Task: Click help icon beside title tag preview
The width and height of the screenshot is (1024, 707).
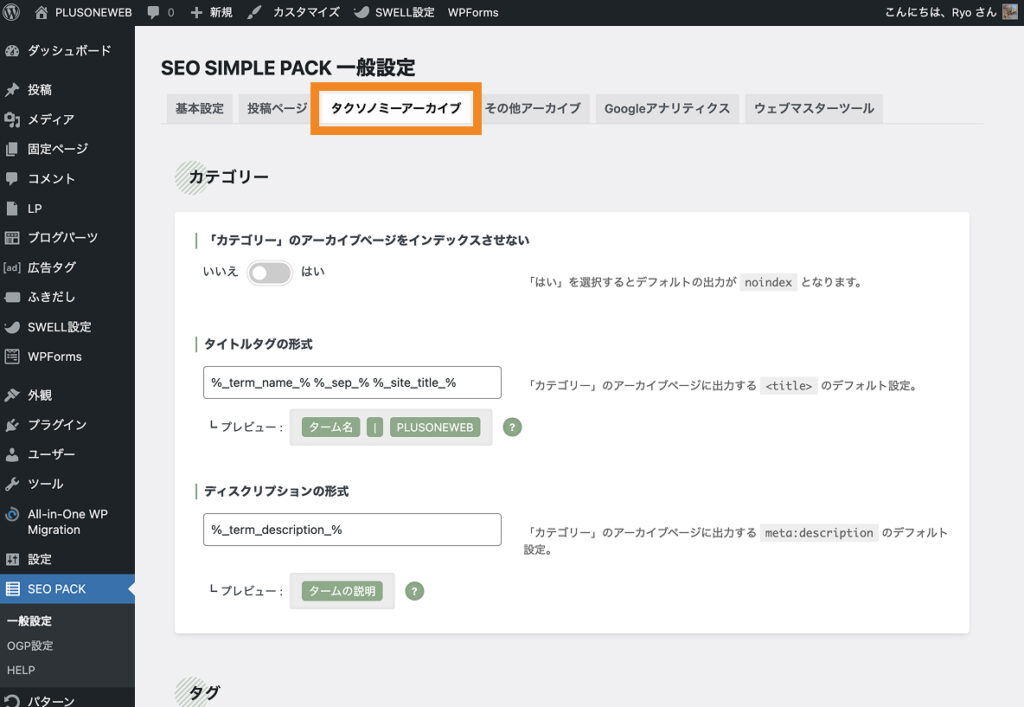Action: tap(512, 427)
